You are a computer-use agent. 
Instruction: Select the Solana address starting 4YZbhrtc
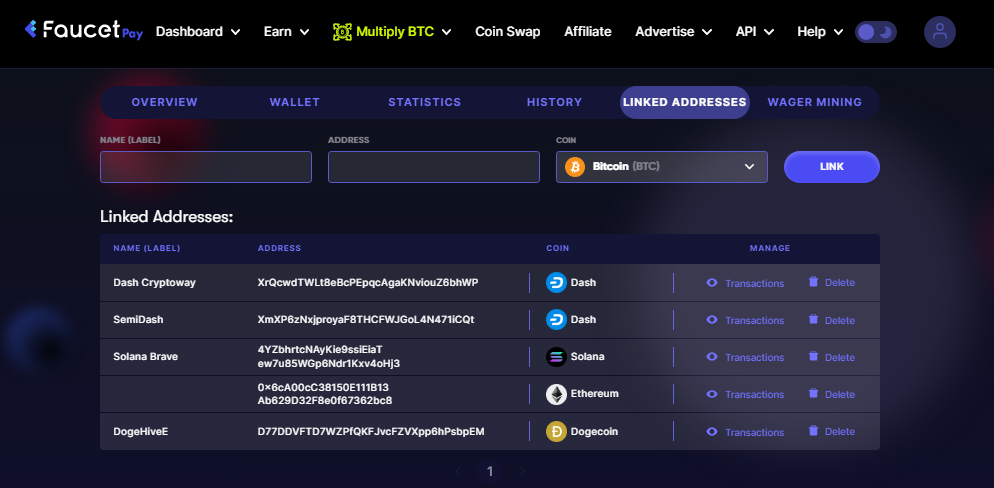click(329, 357)
